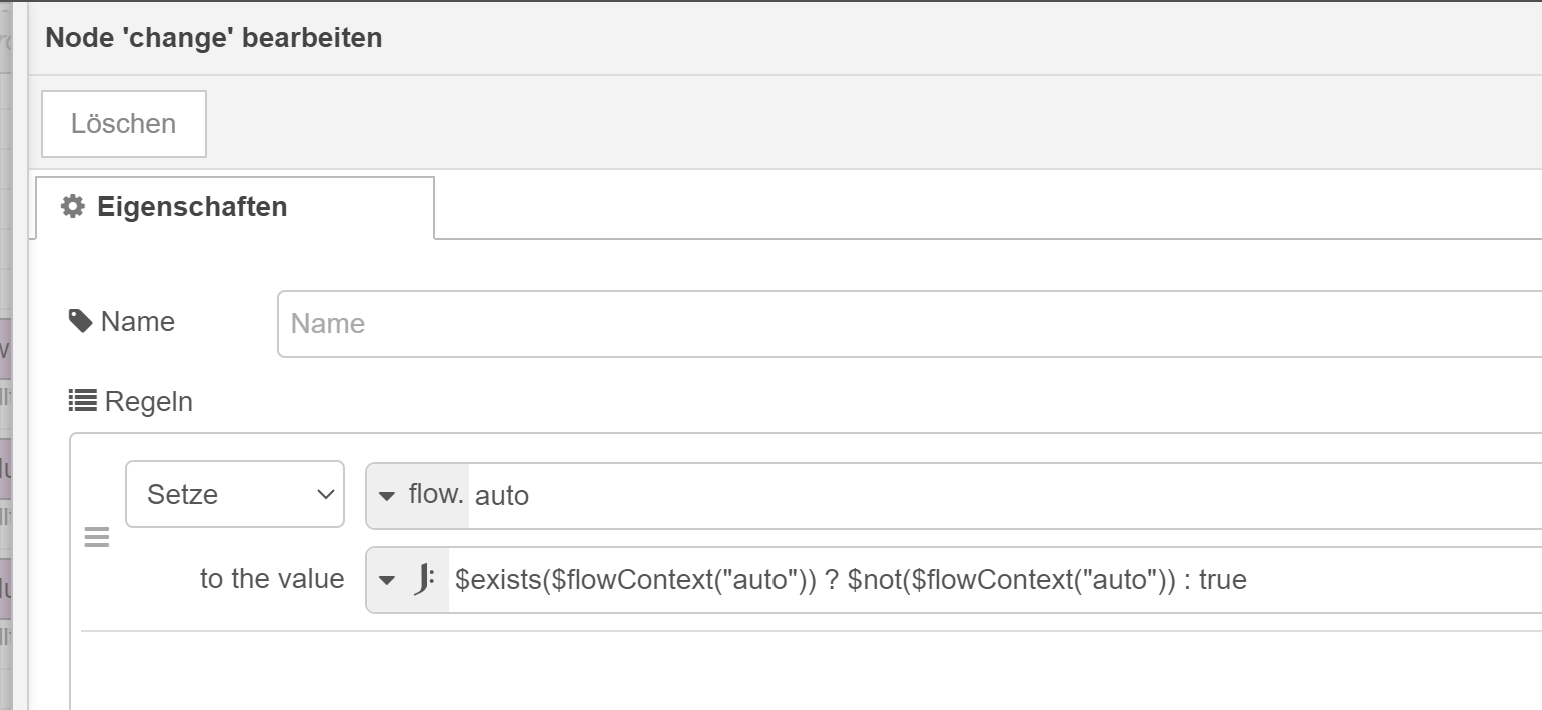The image size is (1542, 710).
Task: Click the Name field label
Action: [x=138, y=322]
